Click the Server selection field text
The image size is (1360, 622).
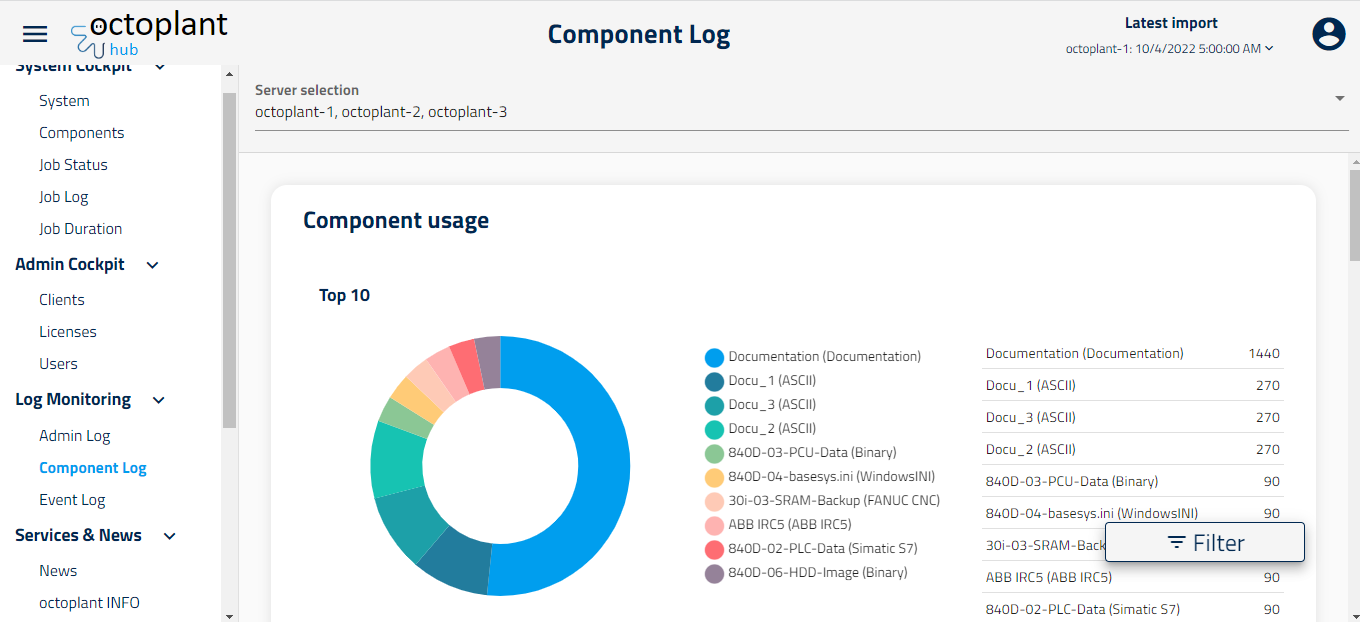[x=381, y=112]
